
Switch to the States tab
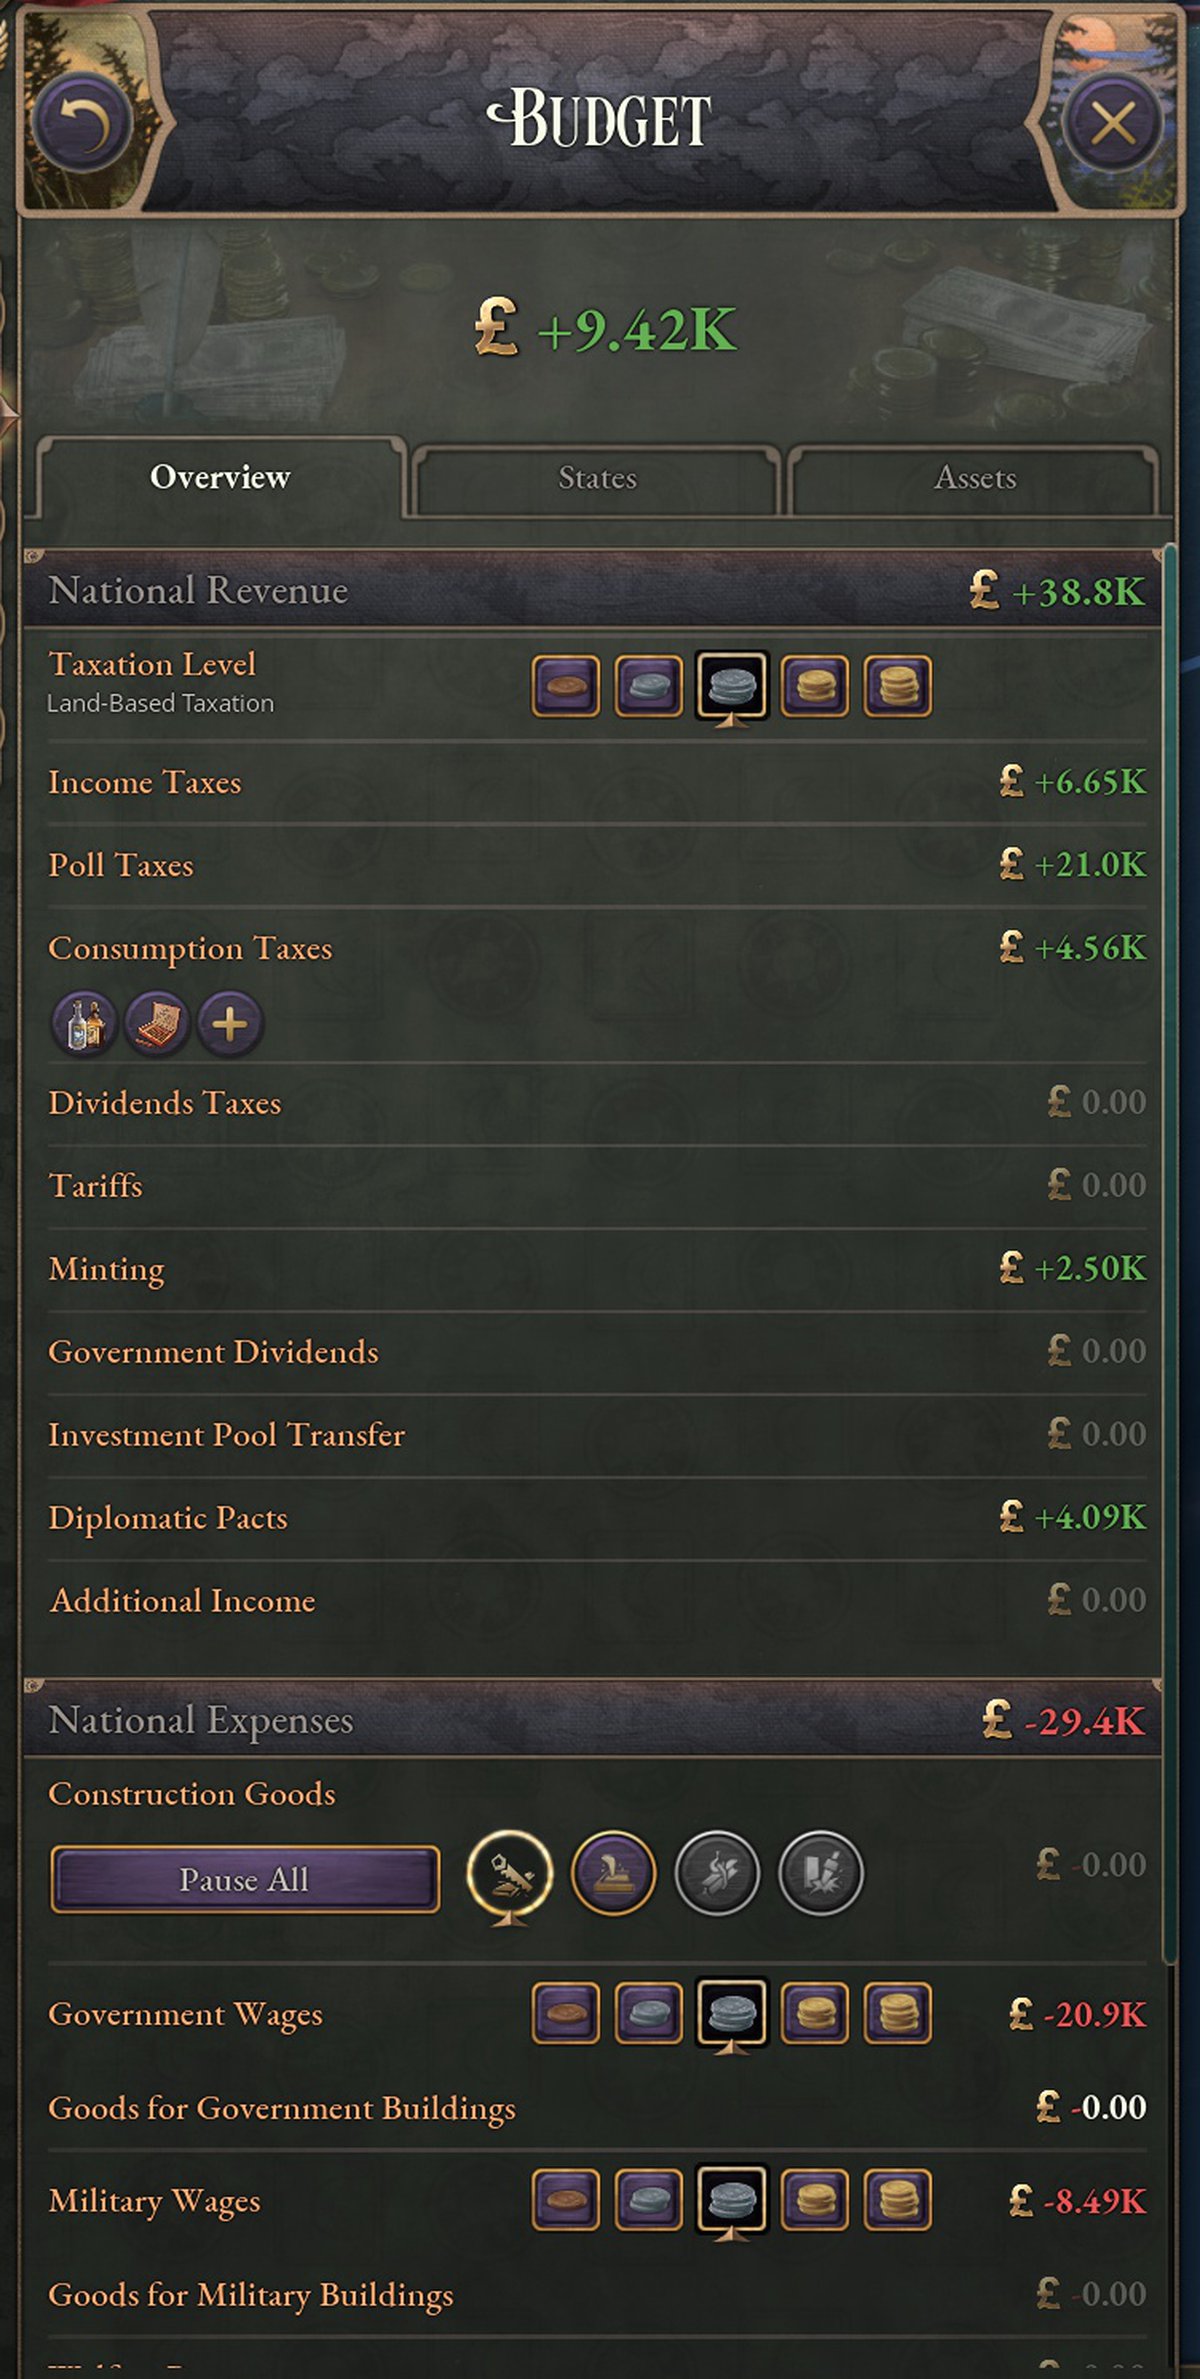tap(597, 478)
